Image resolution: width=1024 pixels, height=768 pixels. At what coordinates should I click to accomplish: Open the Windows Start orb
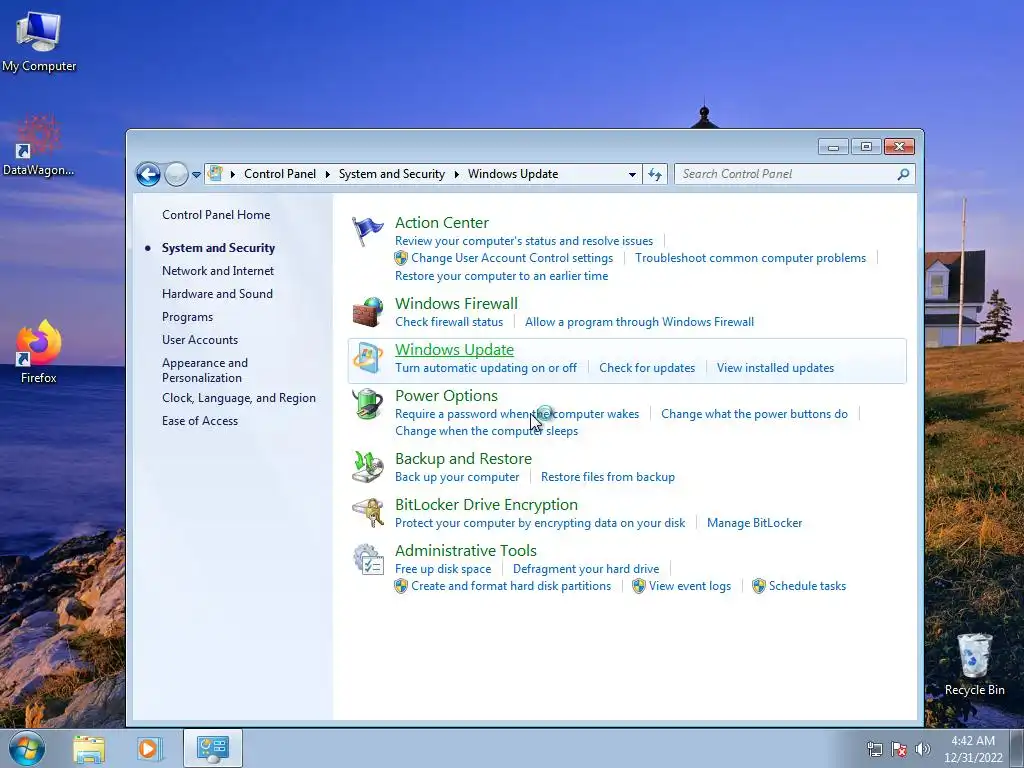click(x=27, y=748)
